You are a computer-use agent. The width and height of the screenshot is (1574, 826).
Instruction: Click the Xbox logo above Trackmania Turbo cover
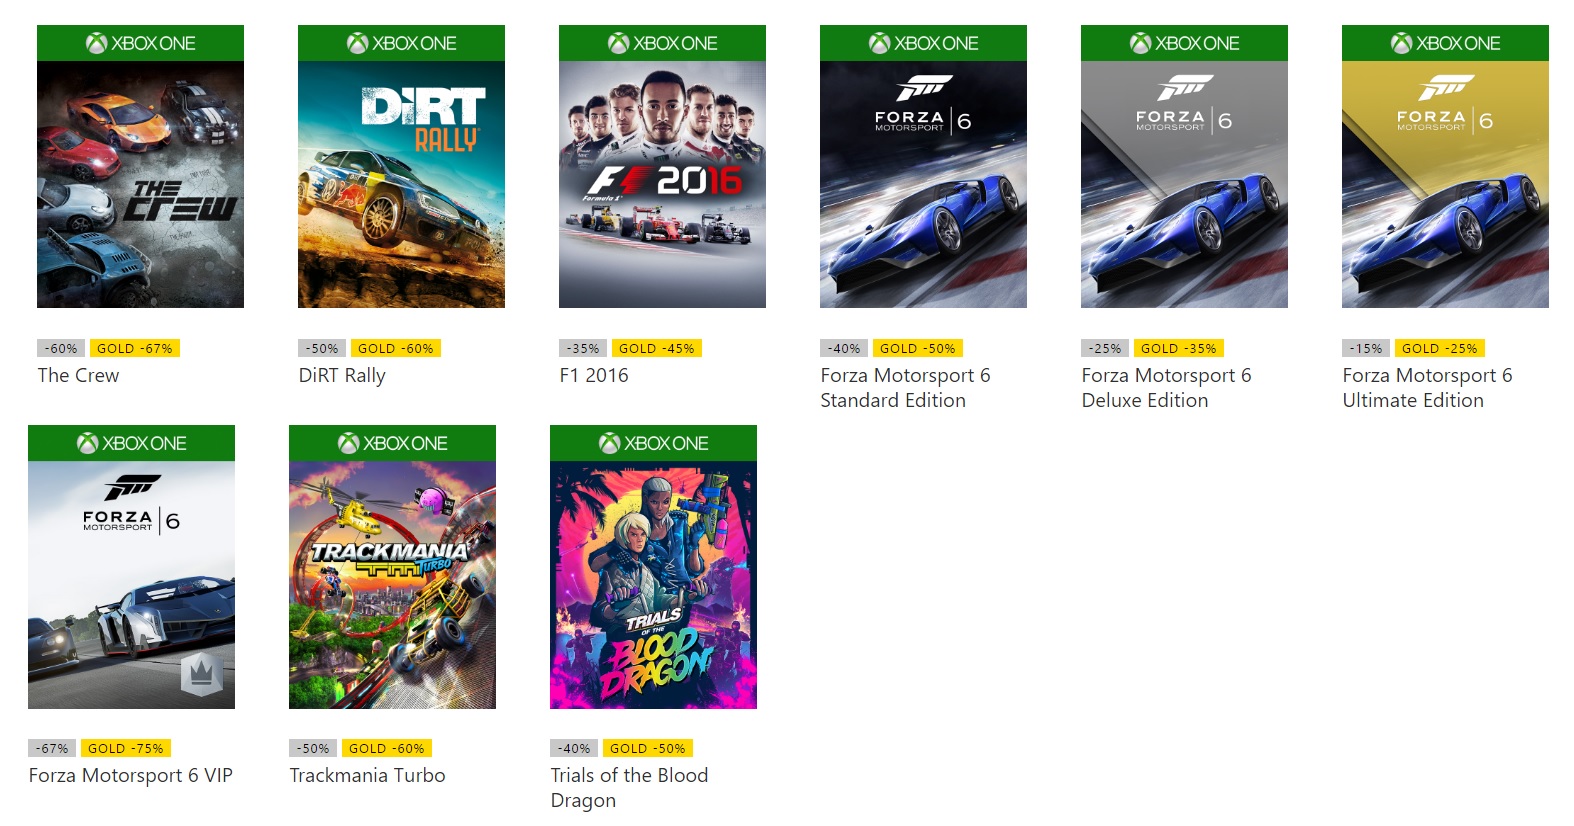[x=349, y=443]
